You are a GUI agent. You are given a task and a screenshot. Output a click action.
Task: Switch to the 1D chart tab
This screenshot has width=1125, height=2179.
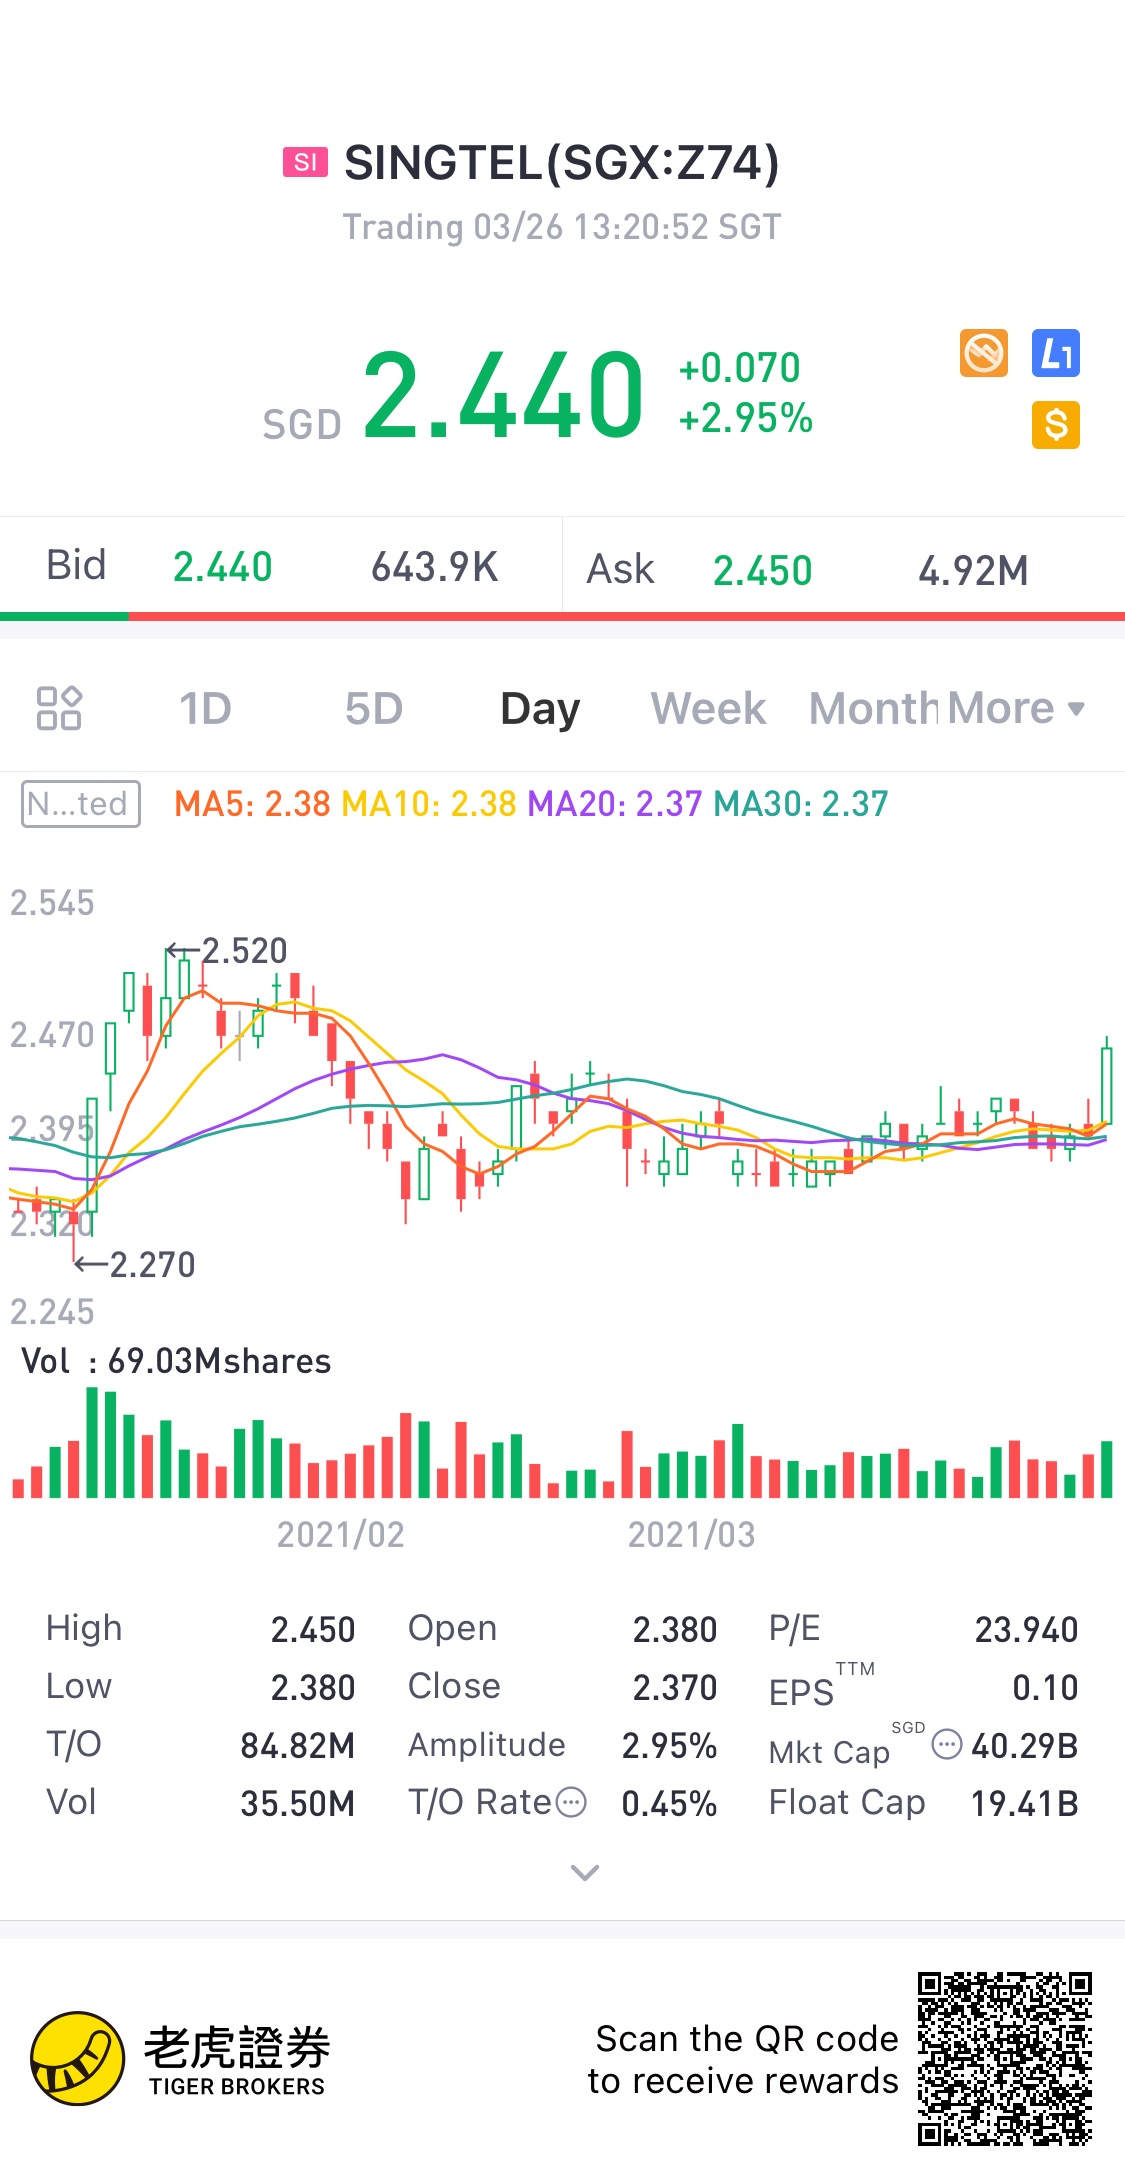205,709
